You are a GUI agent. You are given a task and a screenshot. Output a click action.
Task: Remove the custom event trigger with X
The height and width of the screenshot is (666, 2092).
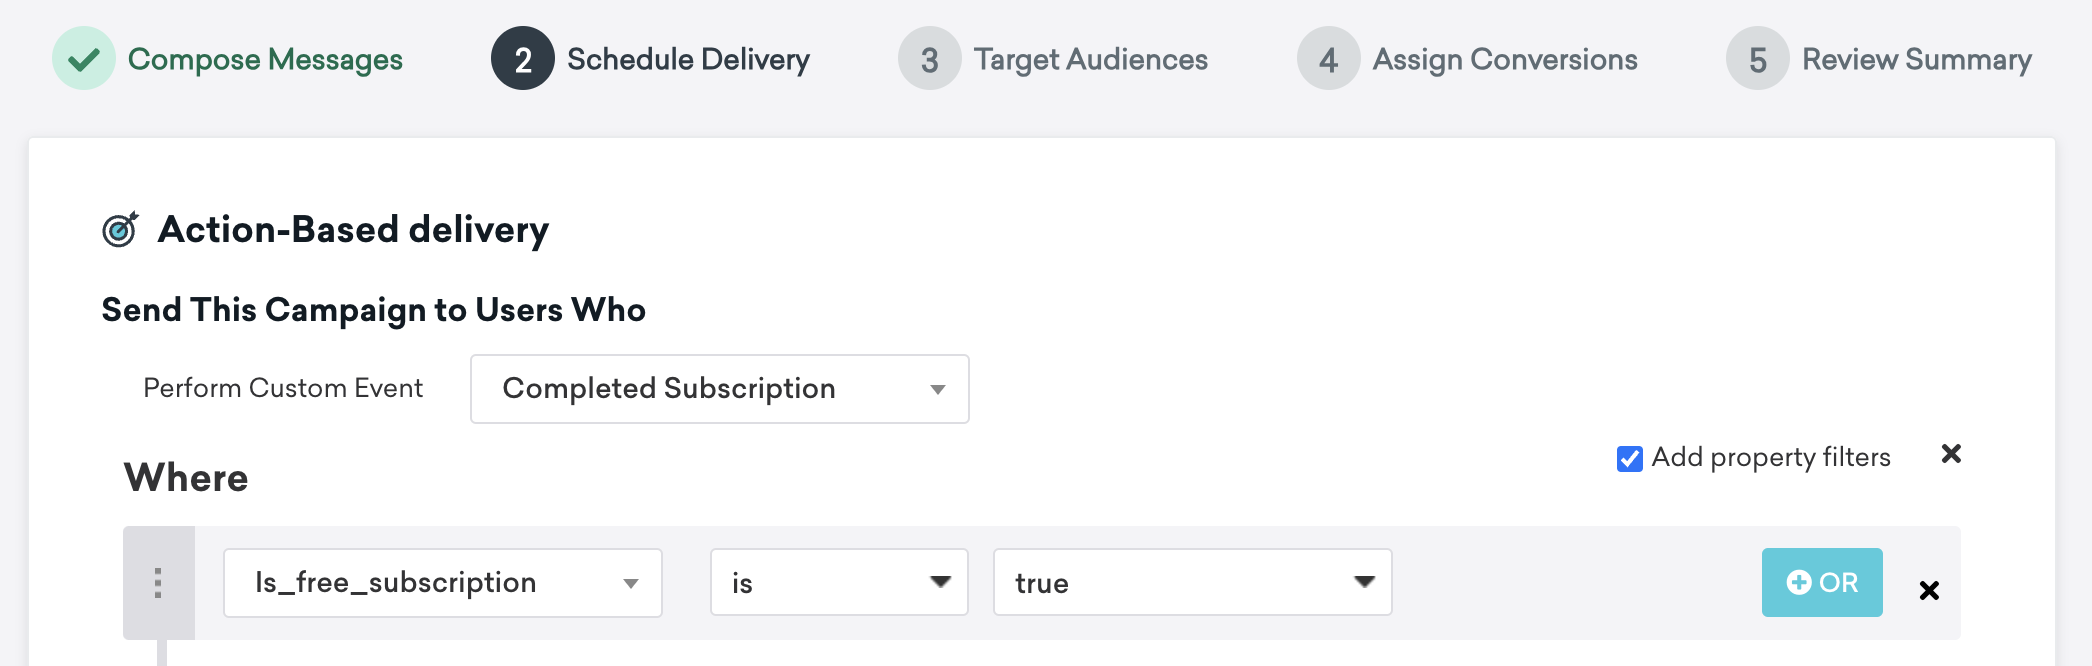click(x=1951, y=454)
